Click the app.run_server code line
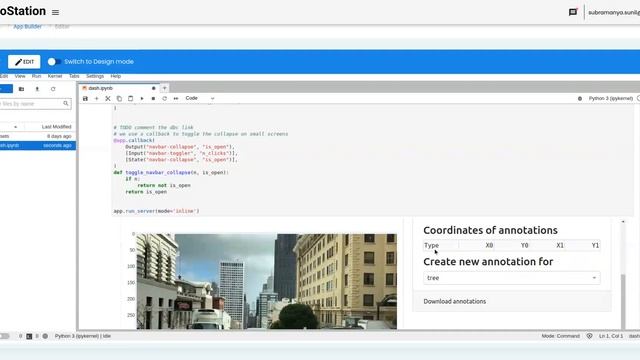This screenshot has width=640, height=360. [156, 211]
